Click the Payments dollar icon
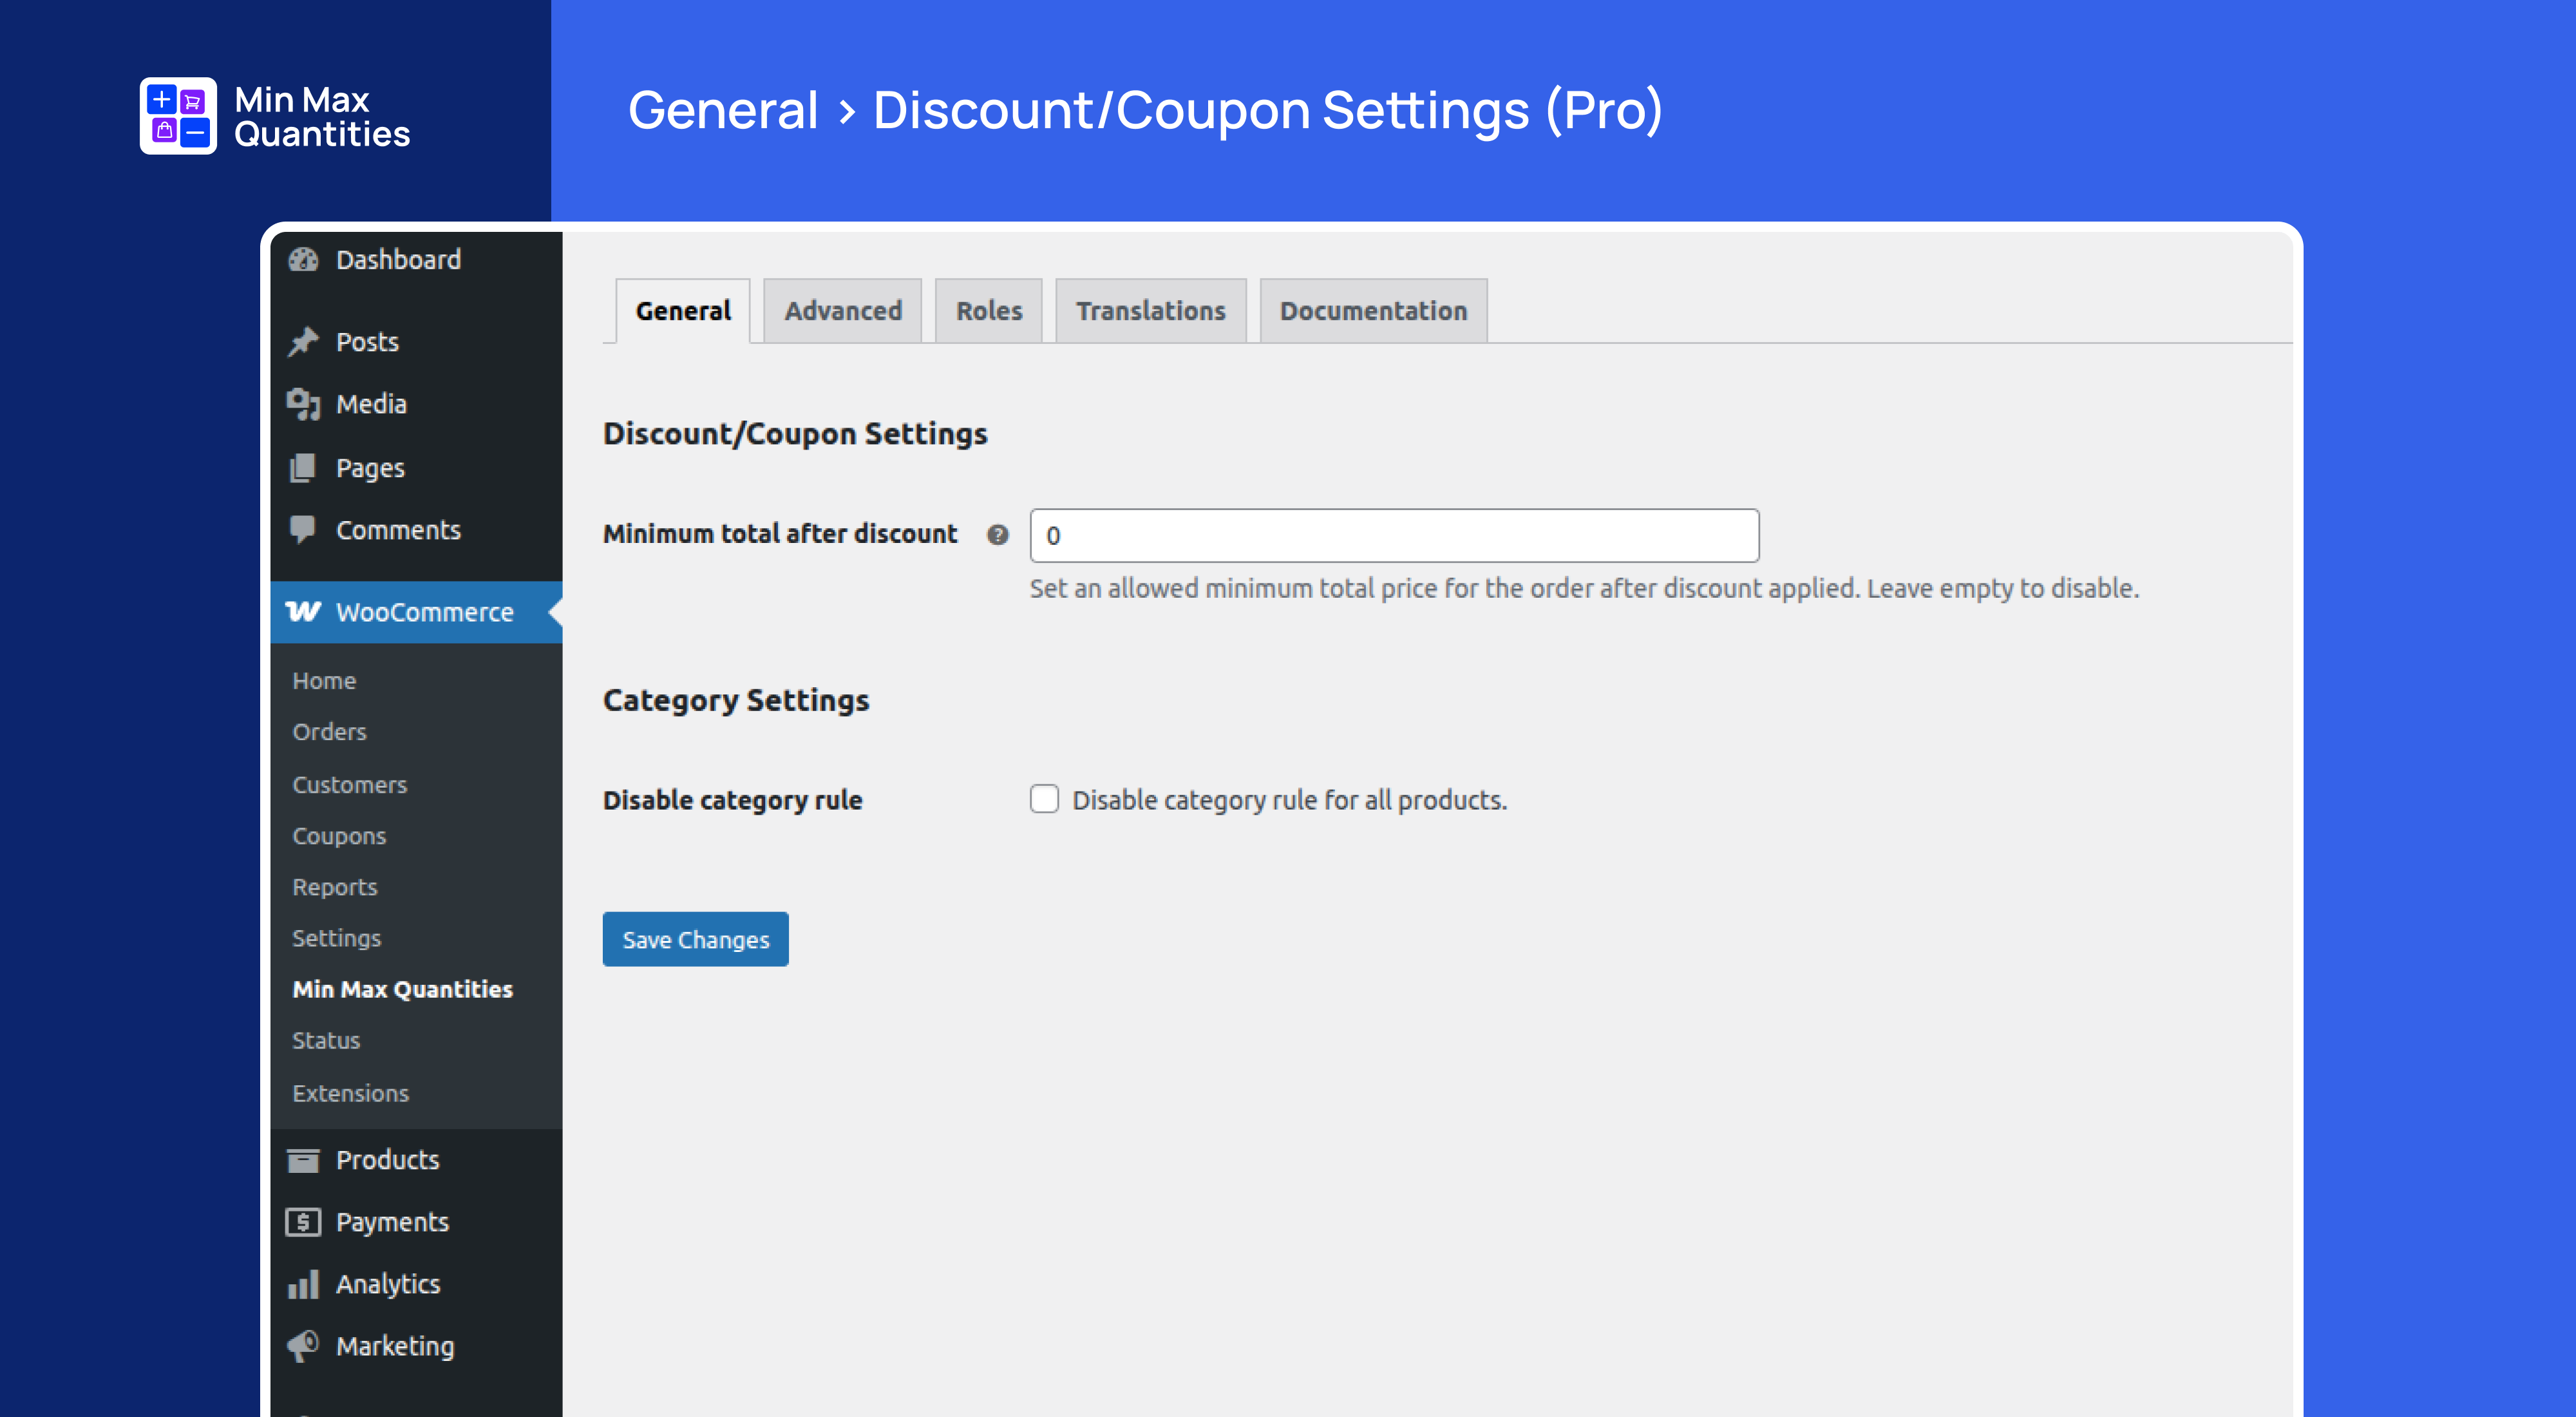Viewport: 2576px width, 1417px height. tap(303, 1221)
